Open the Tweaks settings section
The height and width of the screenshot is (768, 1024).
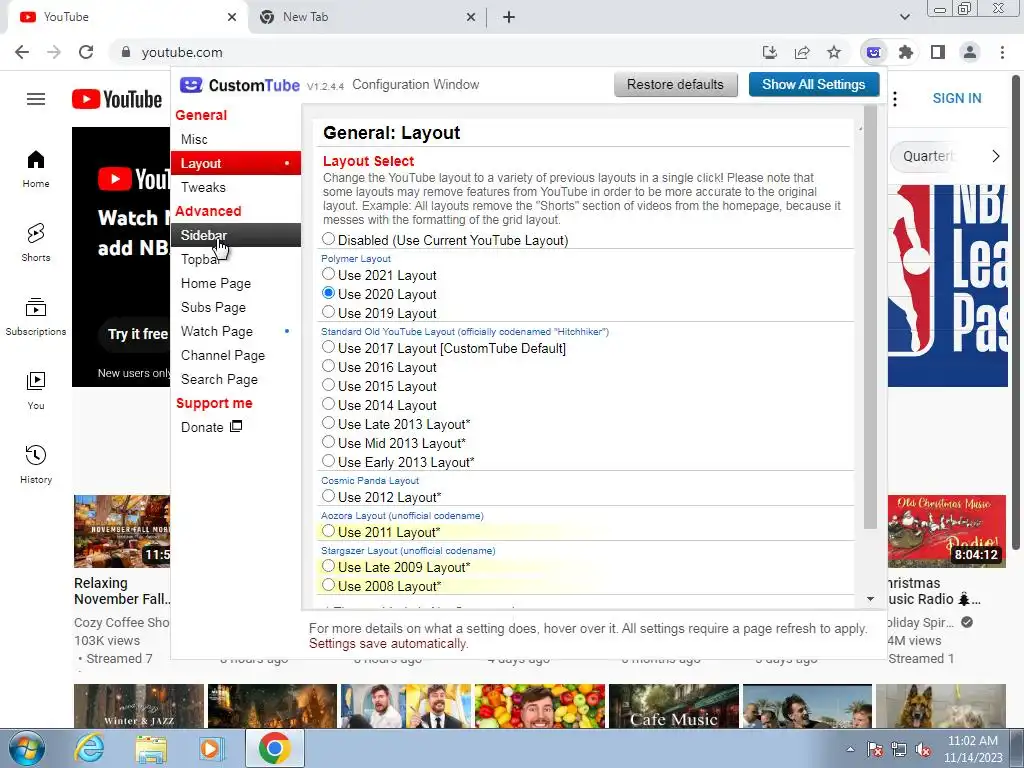236,187
